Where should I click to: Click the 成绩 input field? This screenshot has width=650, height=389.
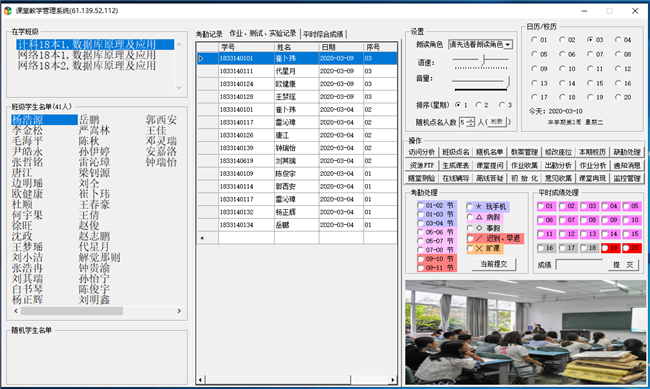pyautogui.click(x=579, y=265)
